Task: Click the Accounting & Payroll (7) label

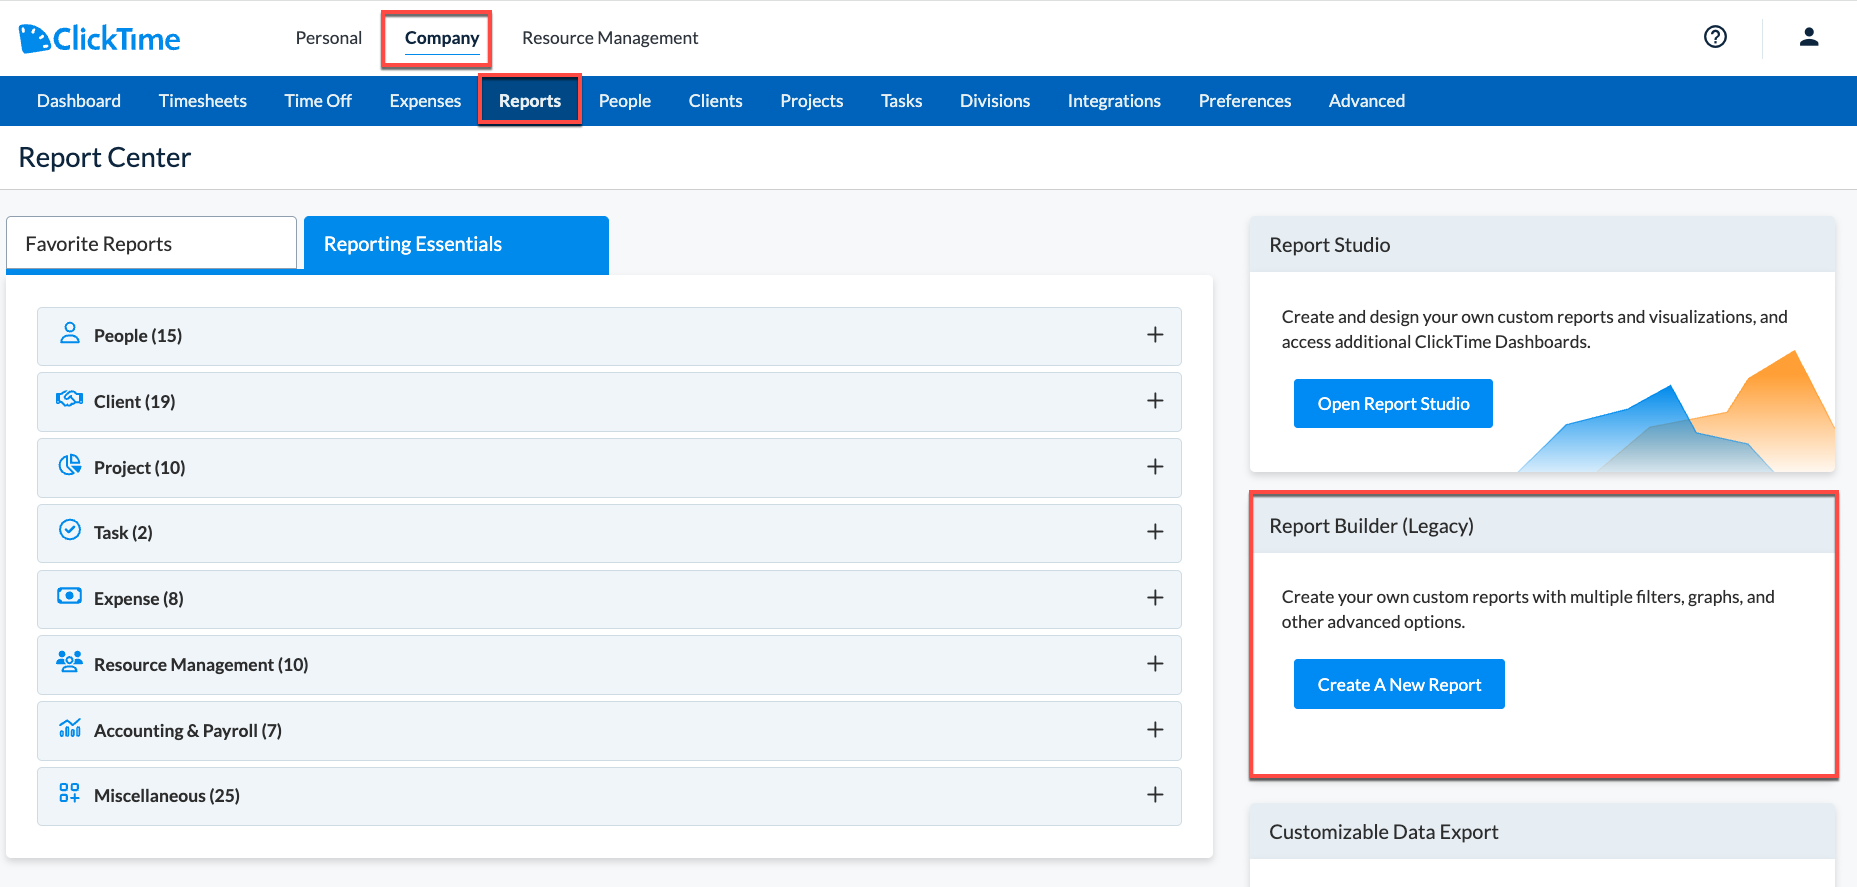Action: click(x=188, y=731)
